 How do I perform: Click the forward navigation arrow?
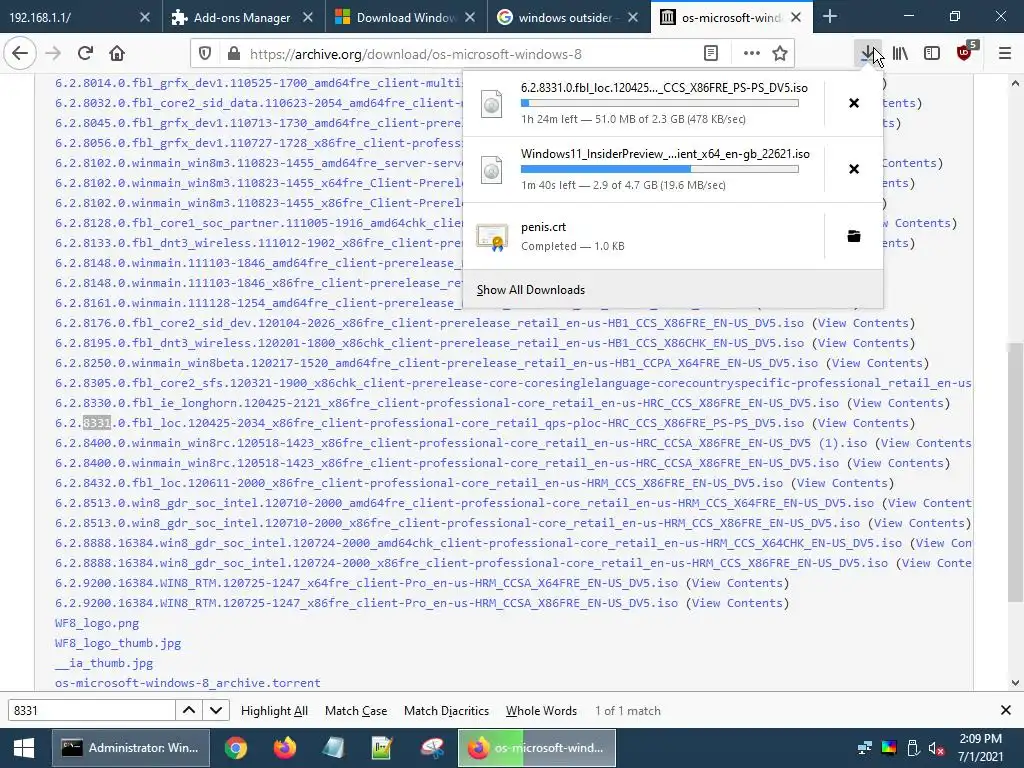[x=53, y=54]
